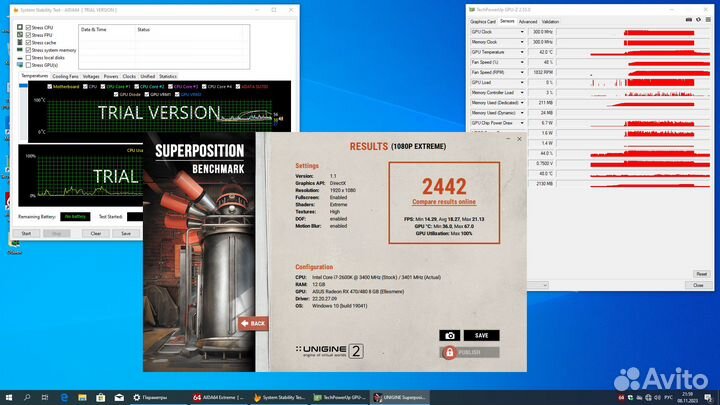Open the GPU selector combo box in GPU-Z

pos(537,285)
